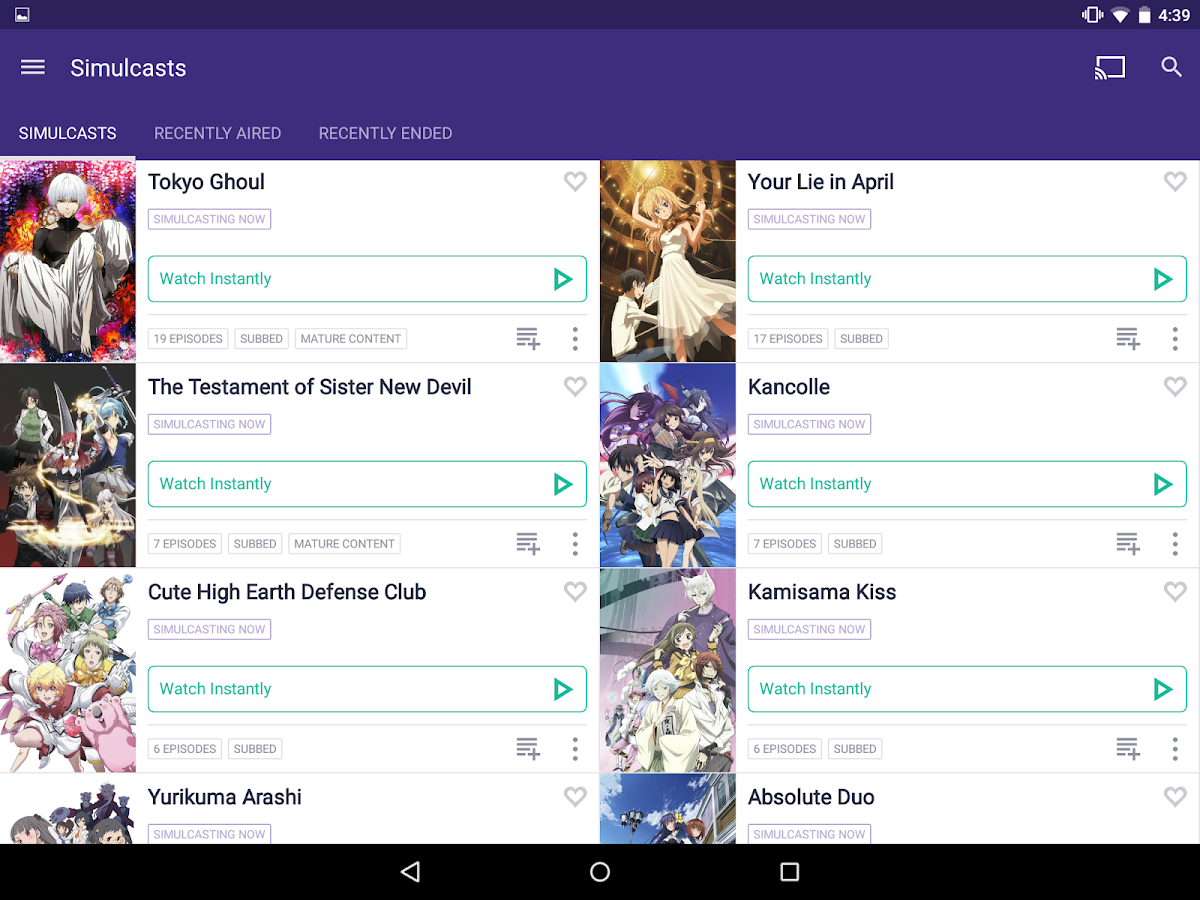Image resolution: width=1200 pixels, height=900 pixels.
Task: Toggle the Kancolle favorite heart
Action: click(x=1175, y=387)
